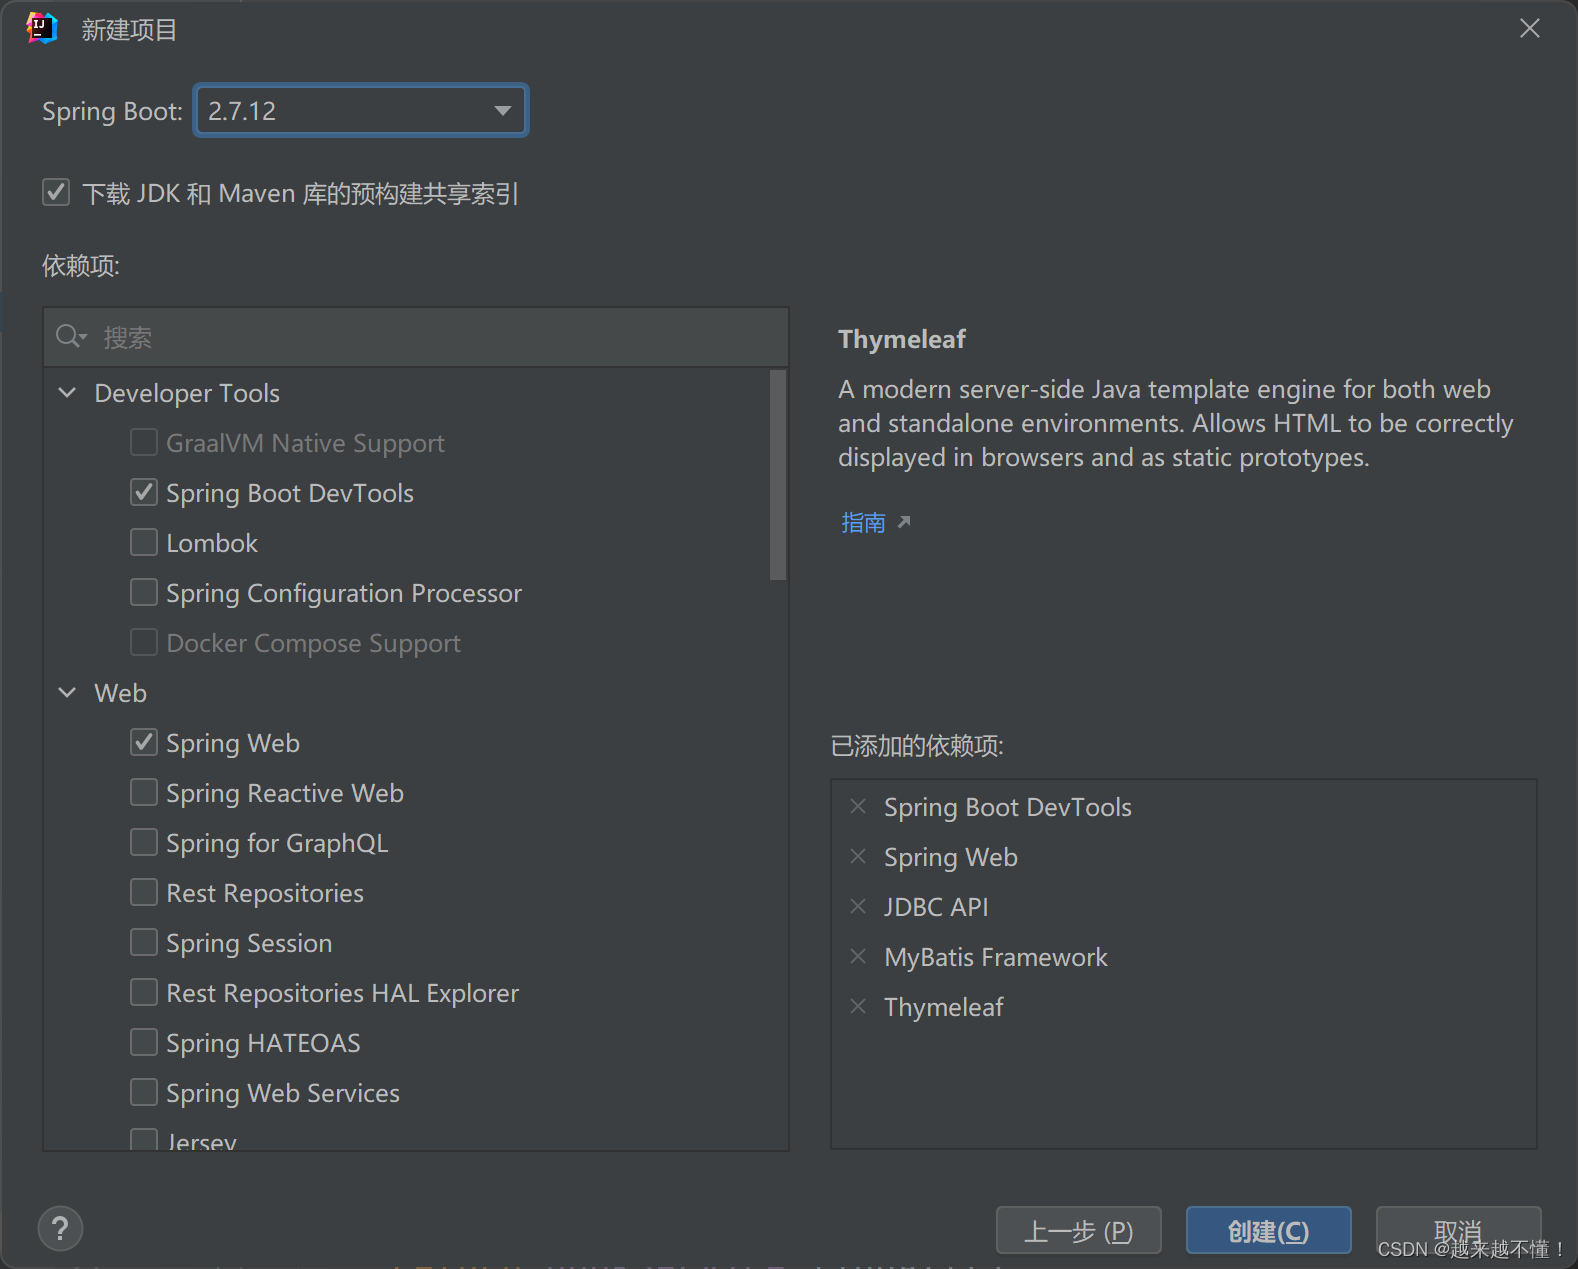This screenshot has width=1578, height=1269.
Task: Click the Web category label
Action: (x=120, y=693)
